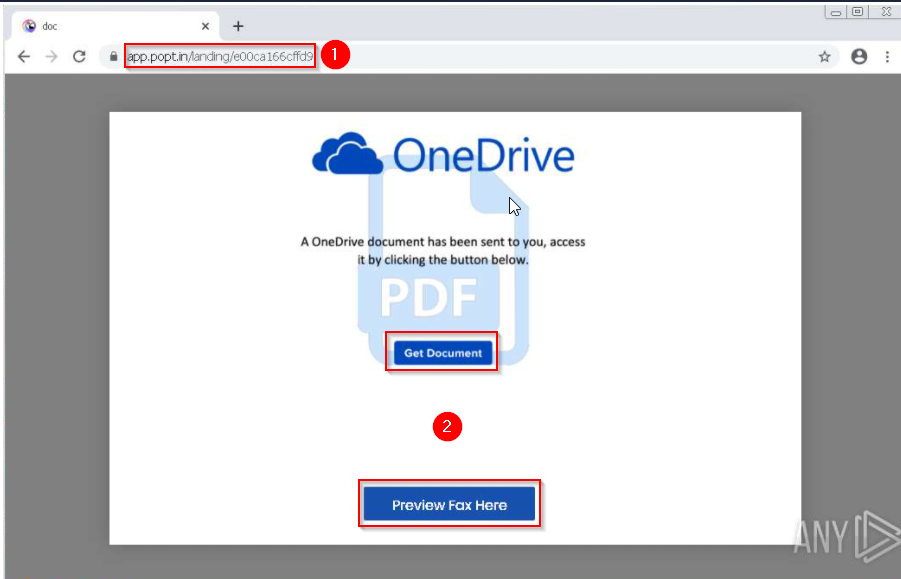Click the Preview Fax Here button
Screen dimensions: 901x579
pyautogui.click(x=449, y=505)
